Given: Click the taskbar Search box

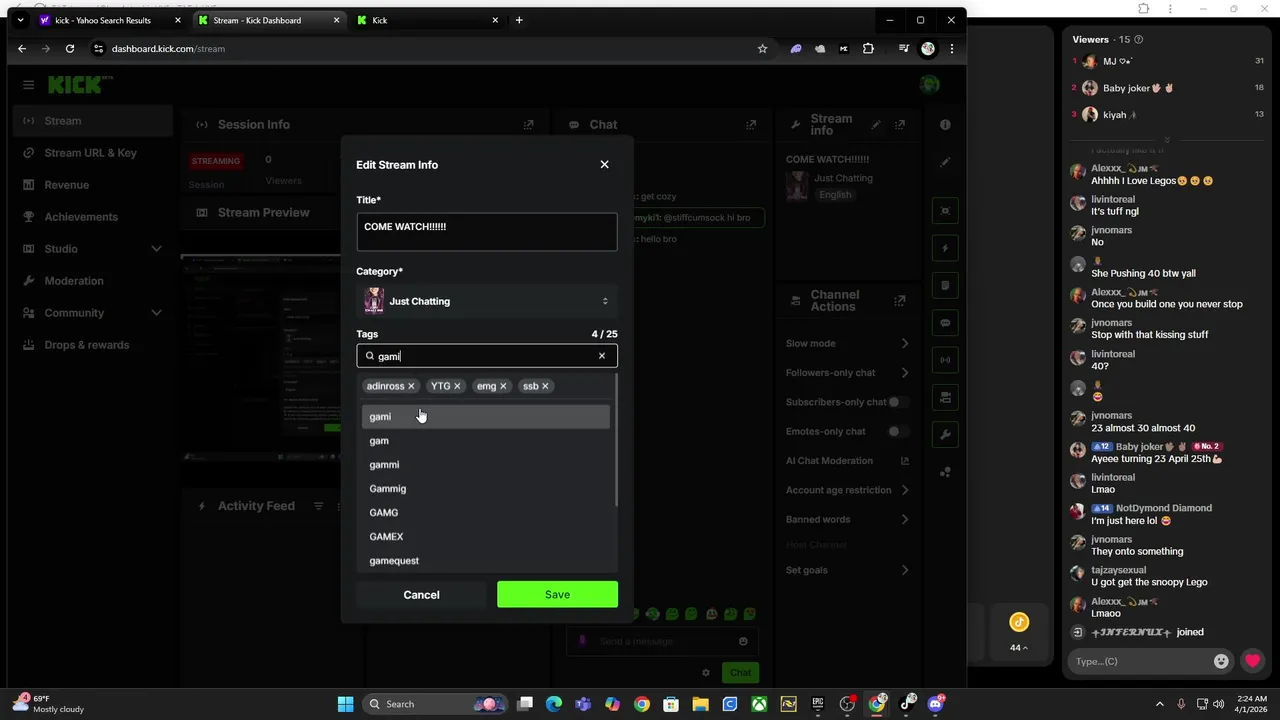Looking at the screenshot, I should tap(435, 704).
